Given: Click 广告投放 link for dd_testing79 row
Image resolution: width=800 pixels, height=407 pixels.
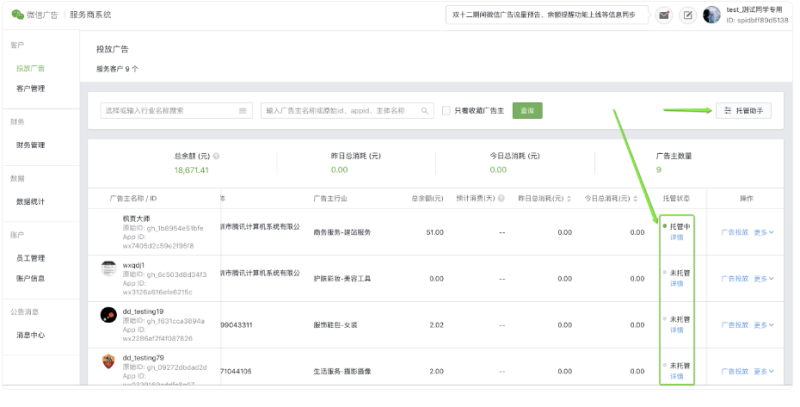Looking at the screenshot, I should click(x=735, y=372).
